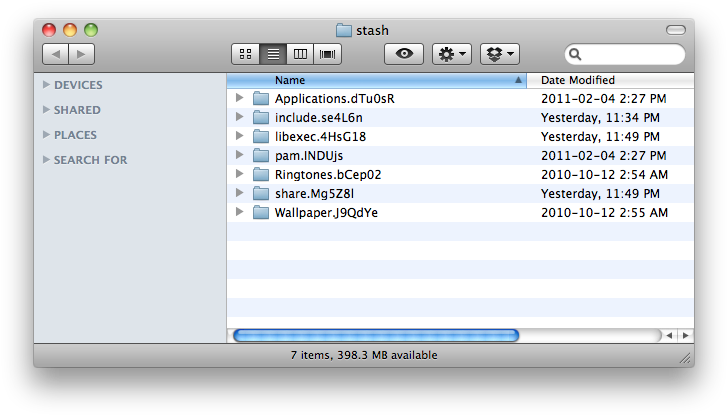Go forward with the right arrow
This screenshot has height=415, width=727.
click(82, 54)
